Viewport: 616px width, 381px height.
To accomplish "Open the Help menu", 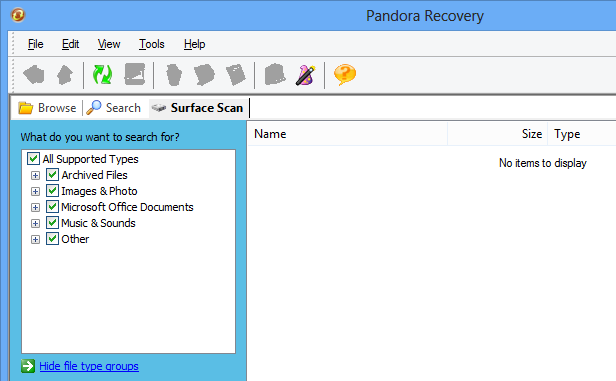I will pyautogui.click(x=194, y=44).
